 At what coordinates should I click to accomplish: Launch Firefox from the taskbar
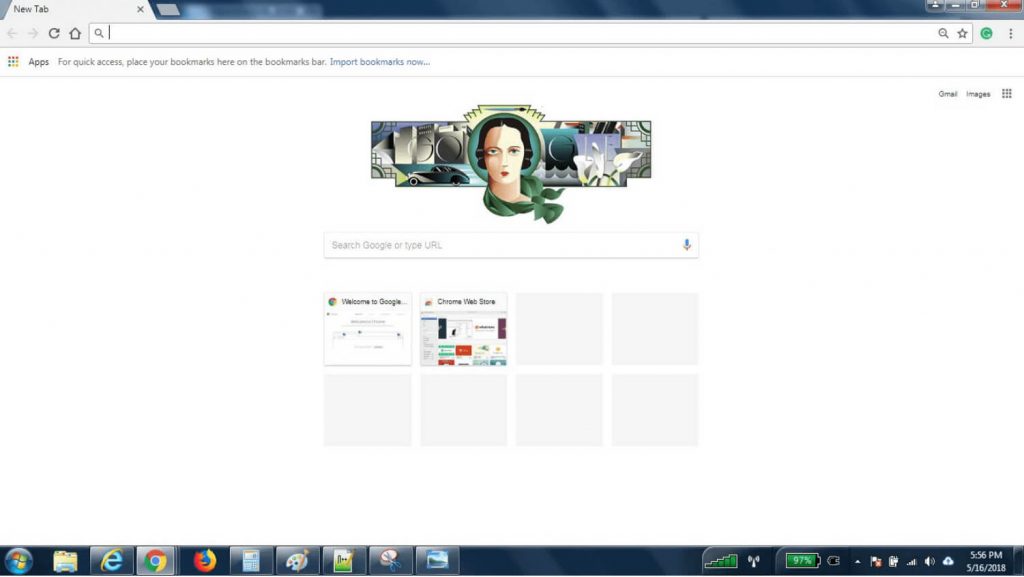(x=204, y=561)
